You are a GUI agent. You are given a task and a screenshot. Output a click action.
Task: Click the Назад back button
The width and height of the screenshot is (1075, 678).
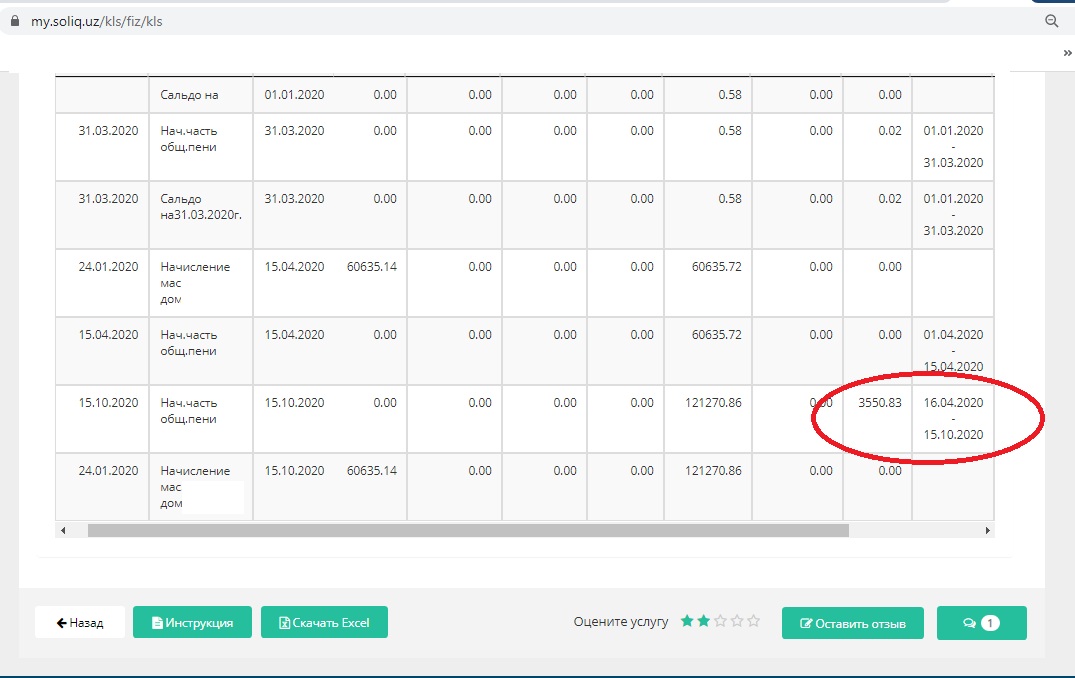point(80,622)
